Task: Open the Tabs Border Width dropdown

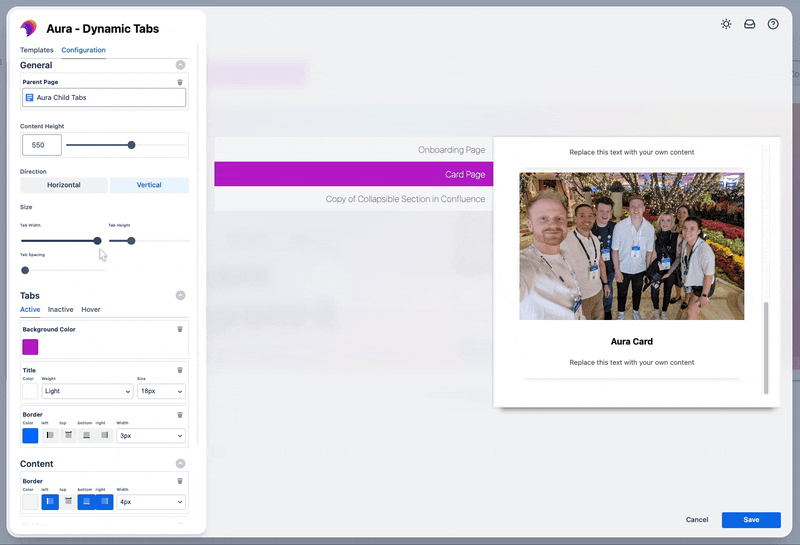Action: [x=151, y=436]
